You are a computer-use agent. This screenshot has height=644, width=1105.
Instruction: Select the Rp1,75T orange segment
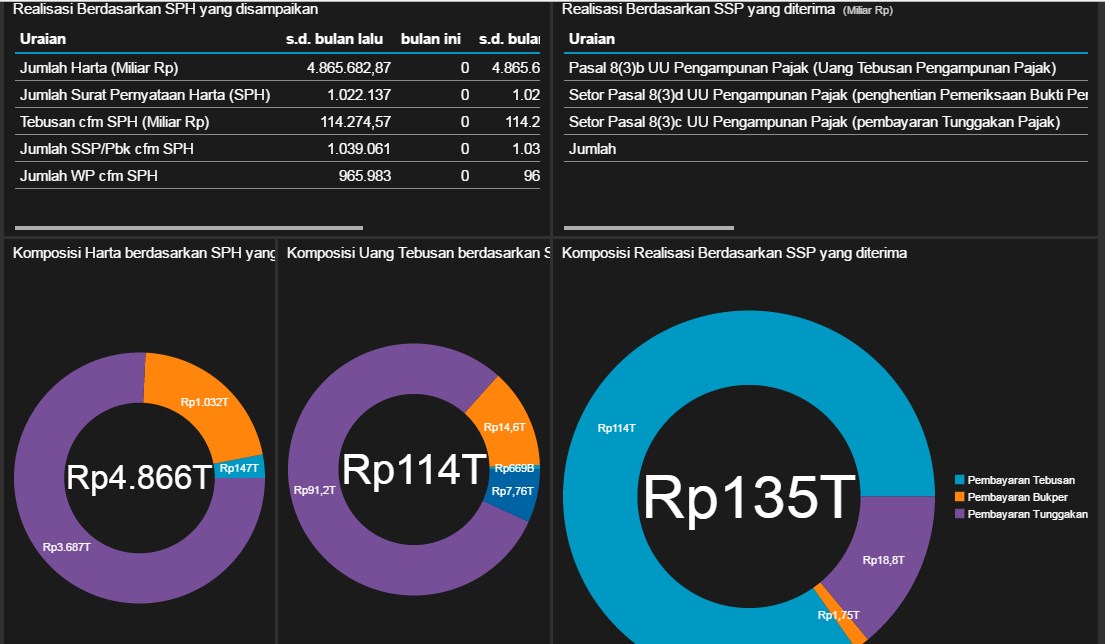click(x=839, y=615)
